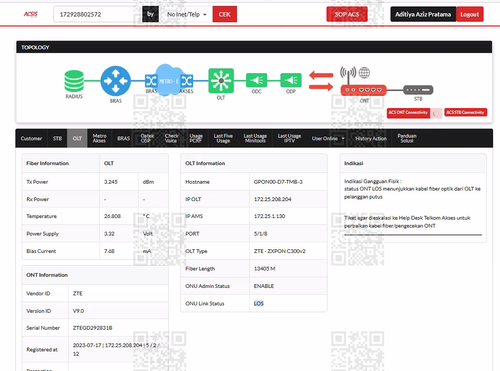The width and height of the screenshot is (500, 371).
Task: Open the SOP ACS button
Action: pos(347,14)
